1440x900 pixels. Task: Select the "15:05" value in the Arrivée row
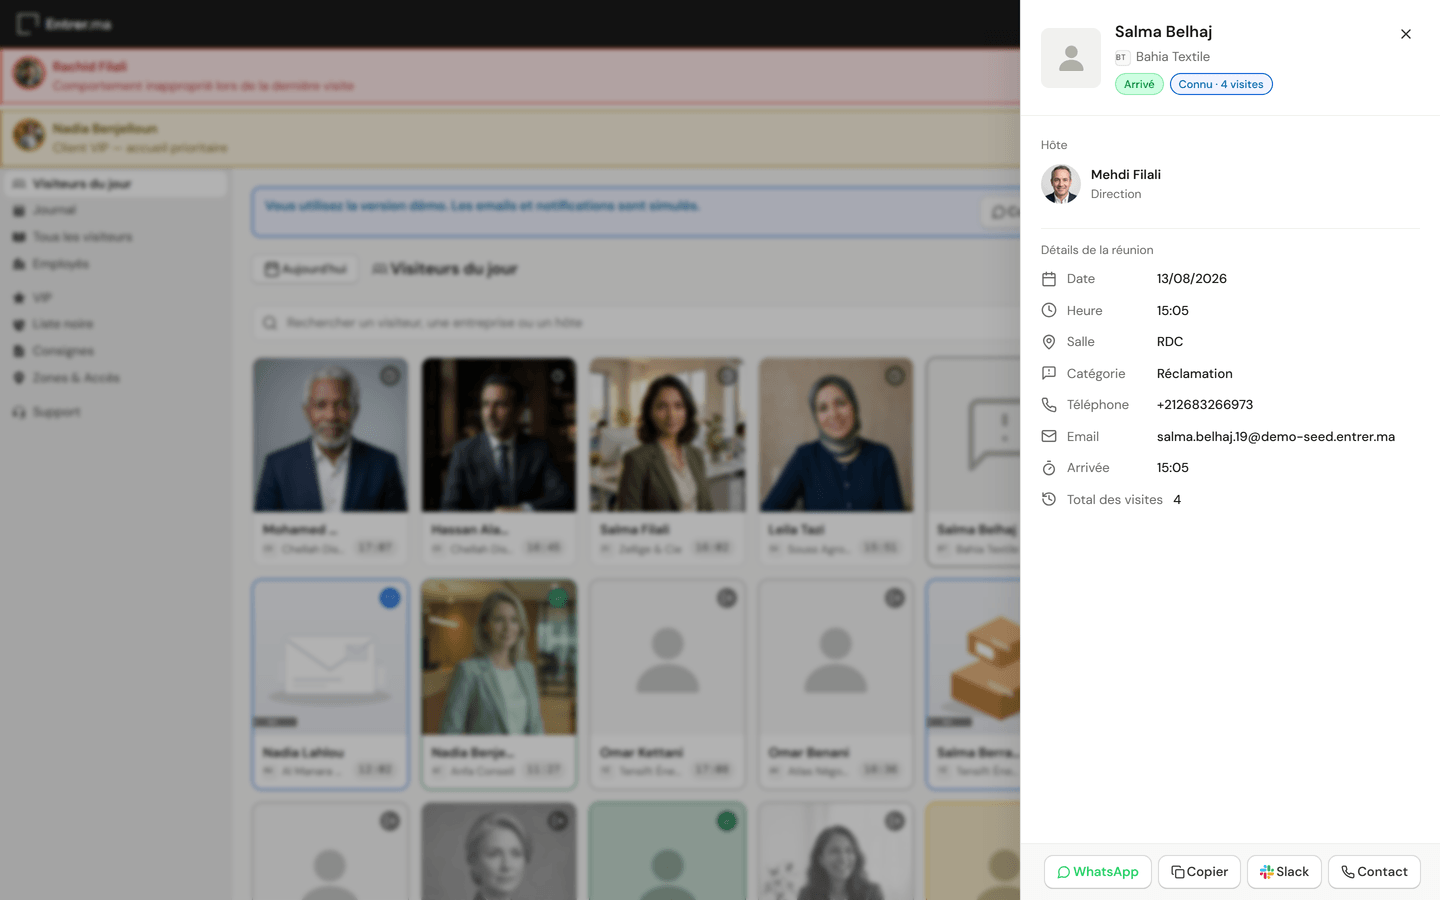click(x=1173, y=468)
